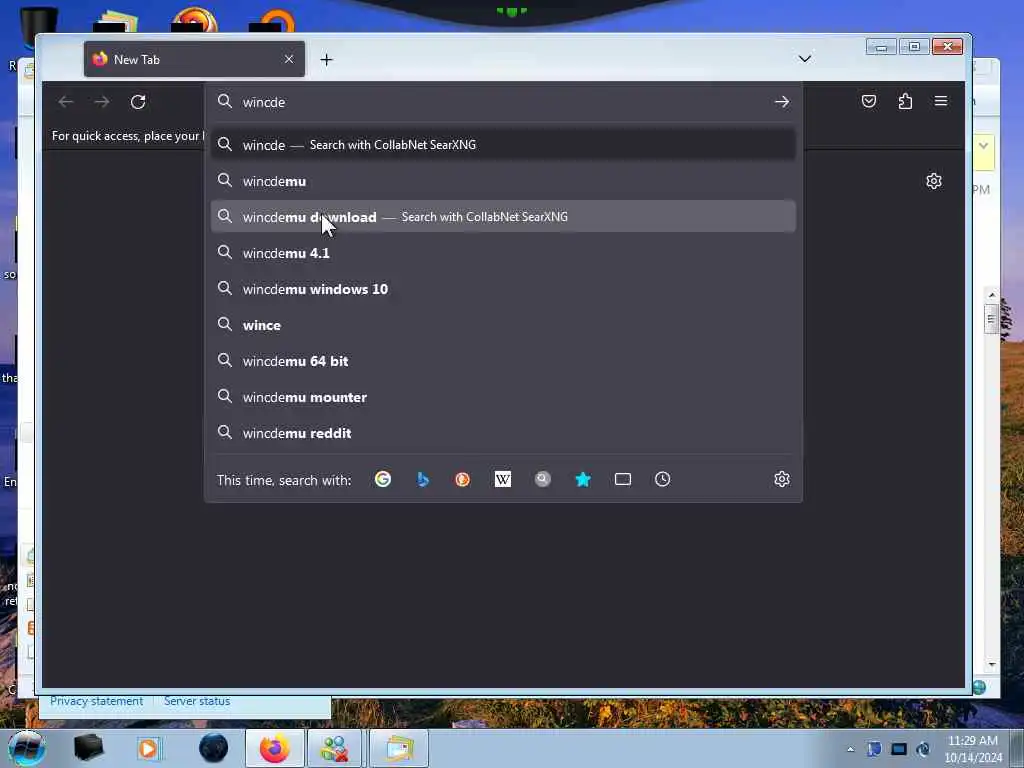Open new tab page personalize gear
This screenshot has width=1024, height=768.
(x=934, y=181)
